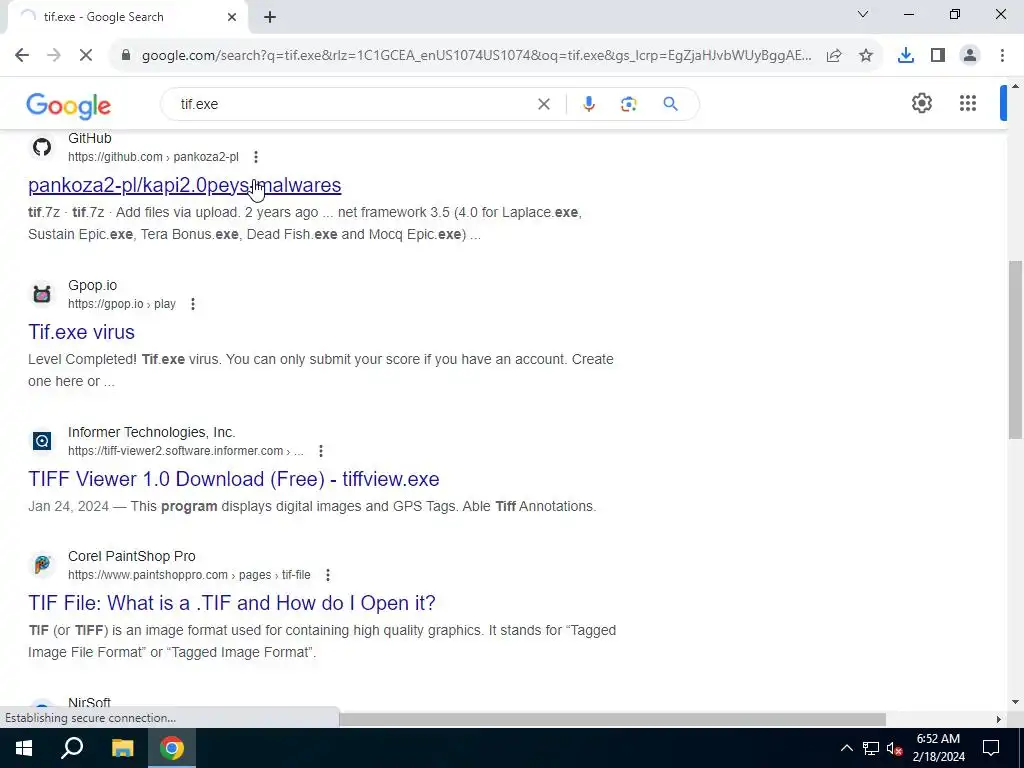Screen dimensions: 1024x768
Task: Submit the search with the magnifier icon
Action: click(x=670, y=104)
